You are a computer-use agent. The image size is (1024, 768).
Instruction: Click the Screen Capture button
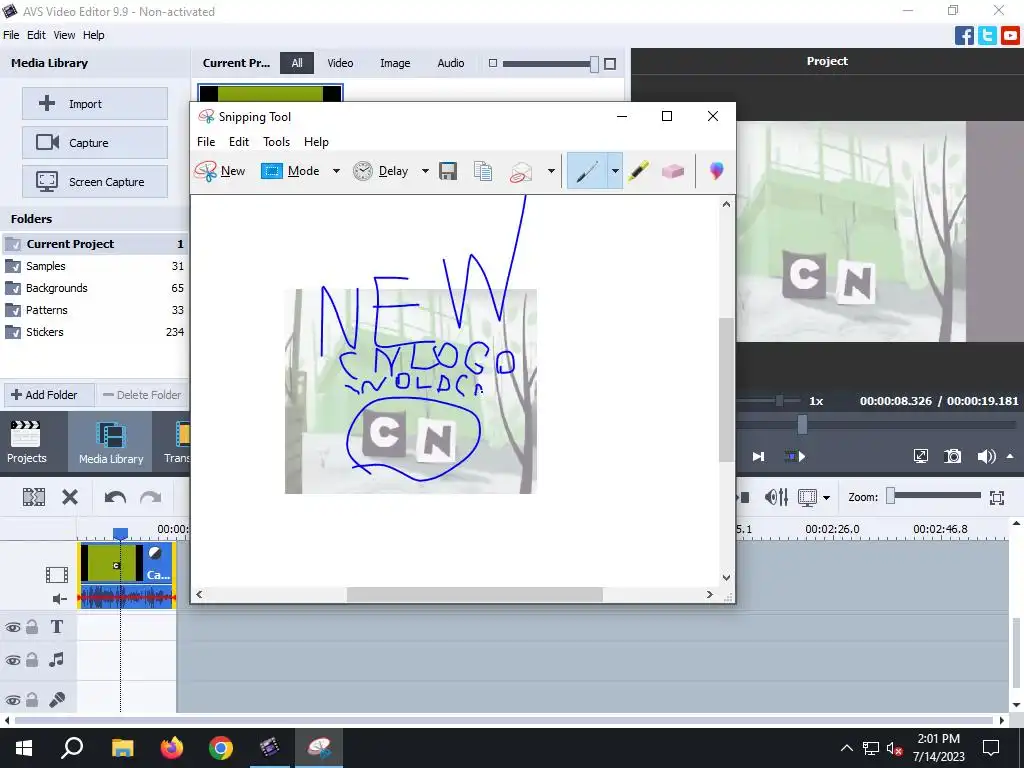pyautogui.click(x=95, y=182)
